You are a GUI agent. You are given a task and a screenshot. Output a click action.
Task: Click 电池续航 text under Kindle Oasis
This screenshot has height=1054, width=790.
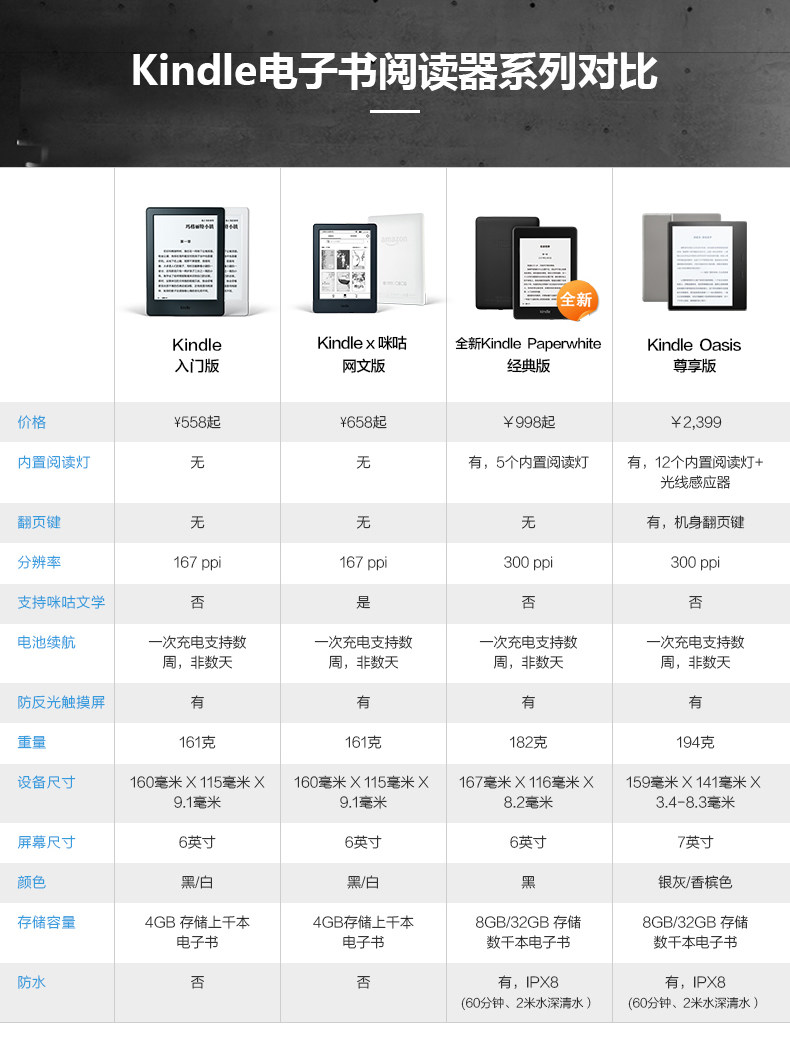tap(695, 652)
